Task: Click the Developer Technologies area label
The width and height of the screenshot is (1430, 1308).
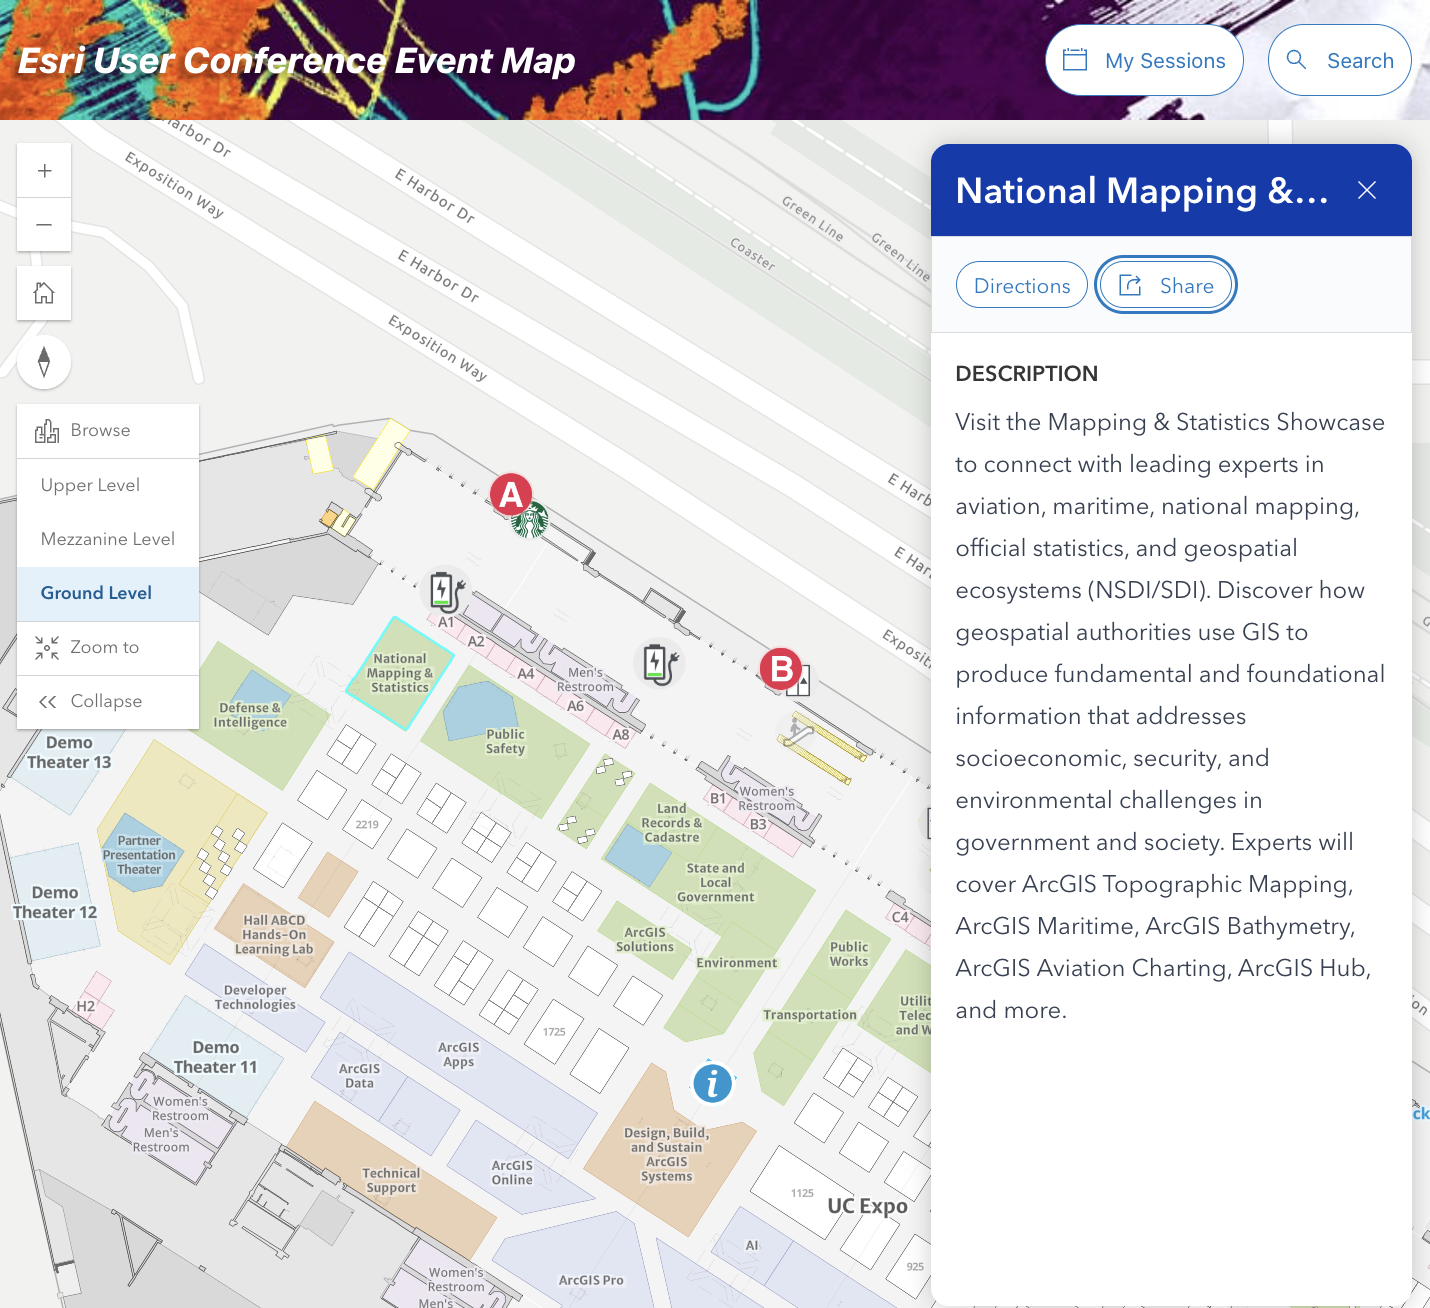Action: pyautogui.click(x=255, y=998)
